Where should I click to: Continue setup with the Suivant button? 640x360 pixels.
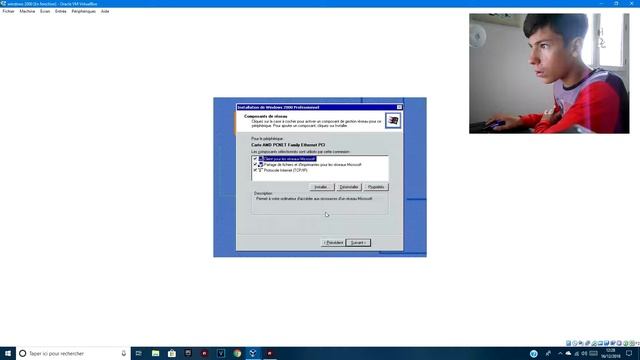pyautogui.click(x=358, y=243)
